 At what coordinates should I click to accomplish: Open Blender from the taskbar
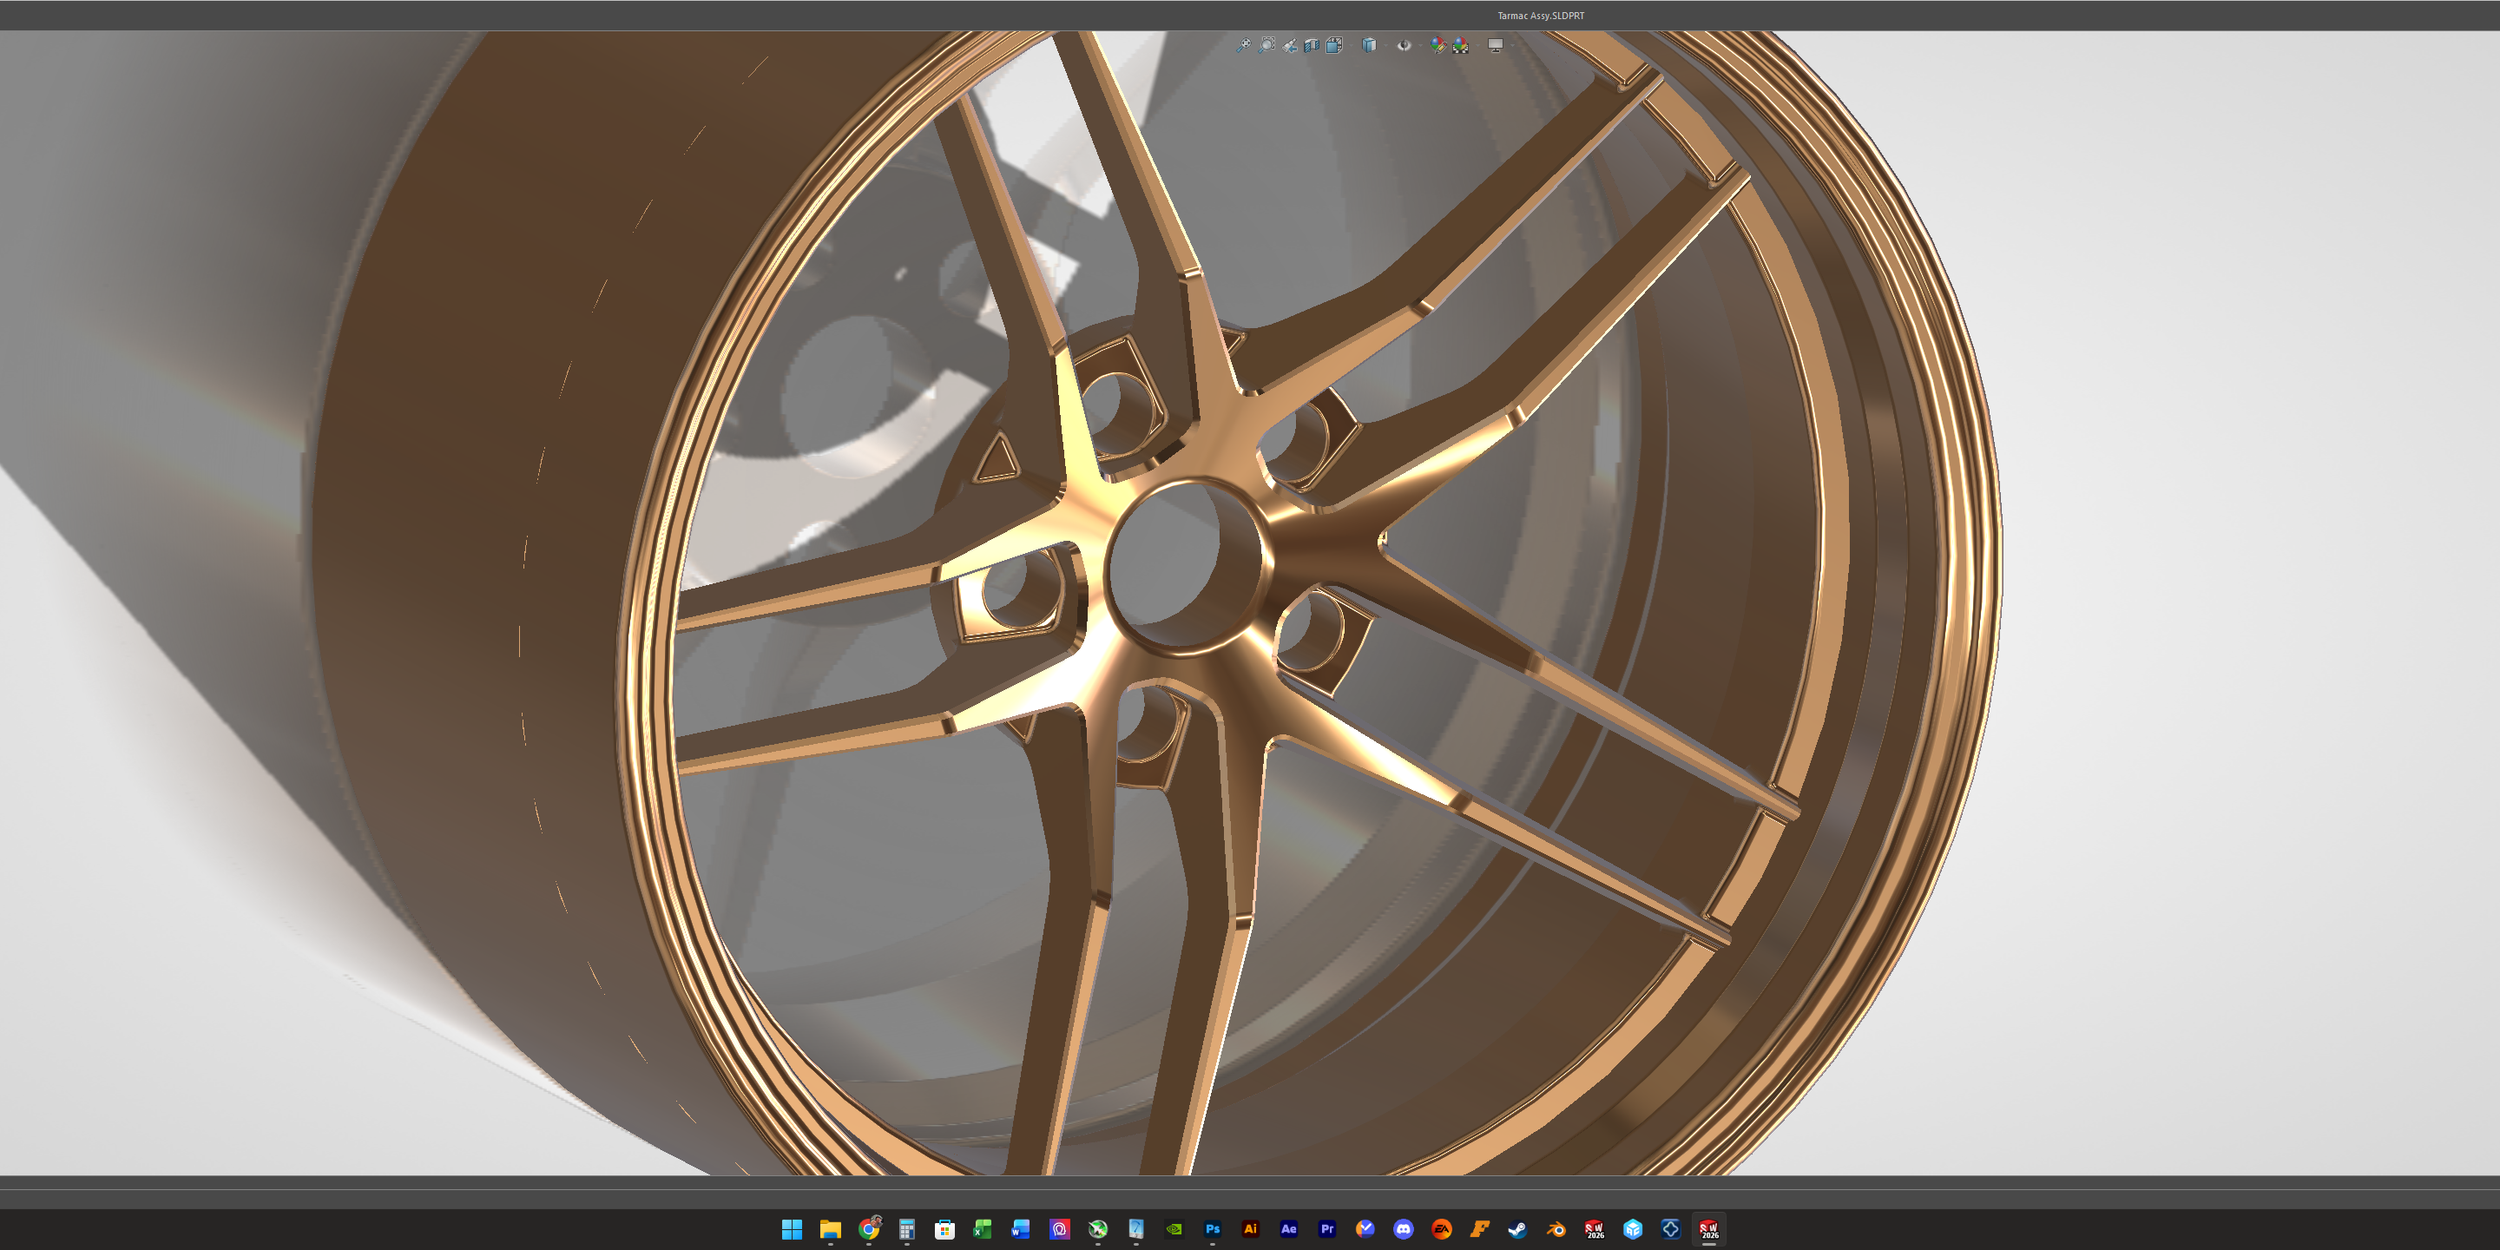click(1555, 1229)
